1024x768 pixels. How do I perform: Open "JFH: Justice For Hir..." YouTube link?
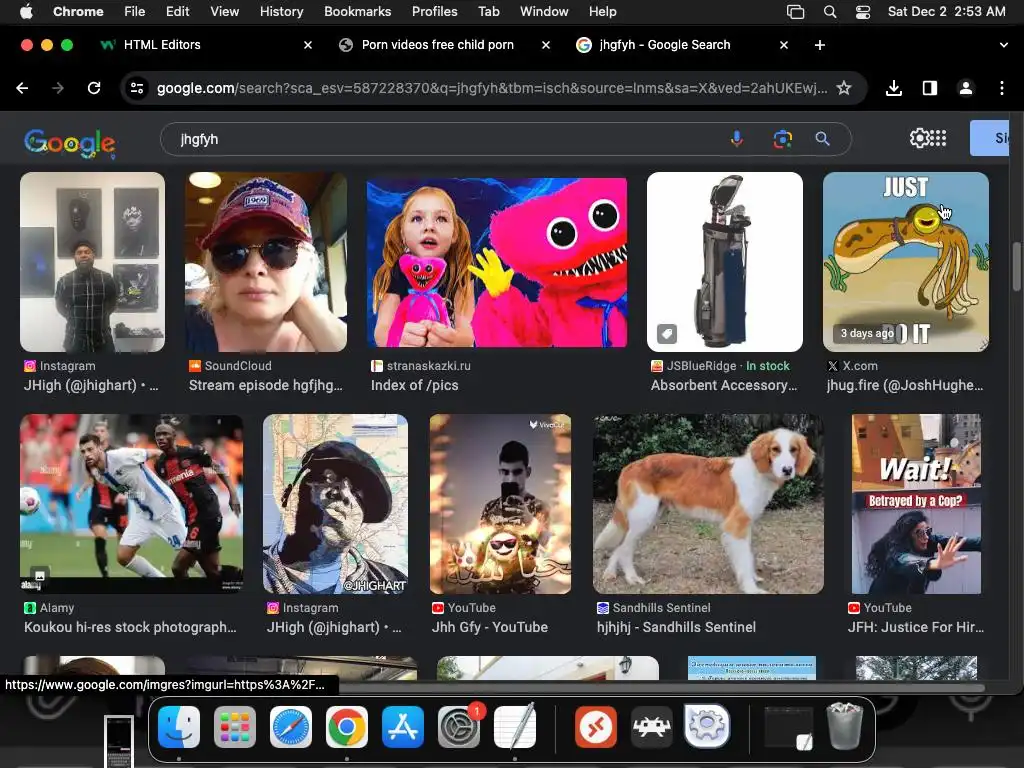[916, 627]
